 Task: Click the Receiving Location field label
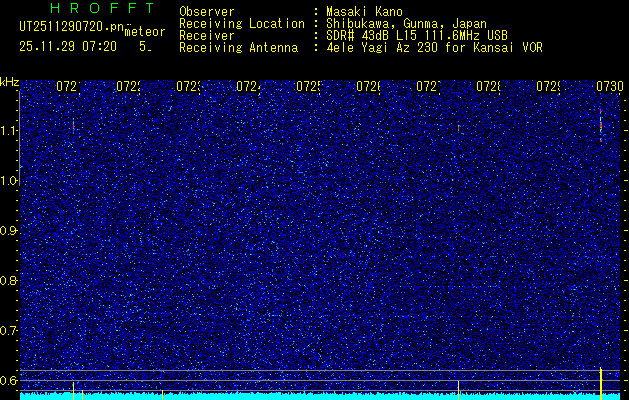click(241, 23)
